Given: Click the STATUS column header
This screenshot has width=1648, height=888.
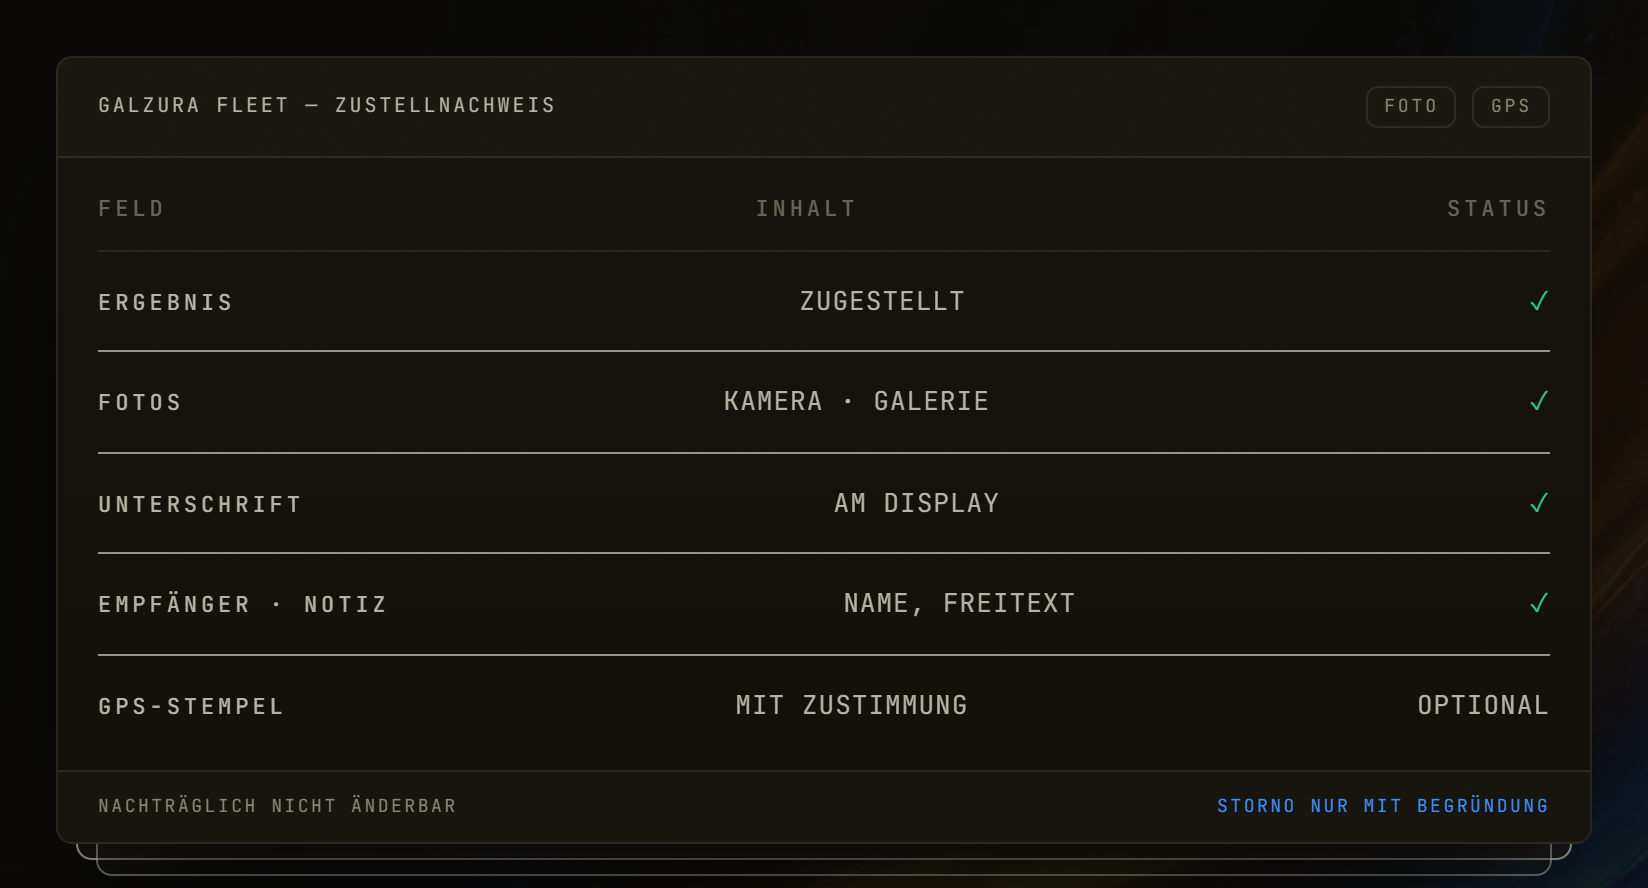Looking at the screenshot, I should [1498, 209].
